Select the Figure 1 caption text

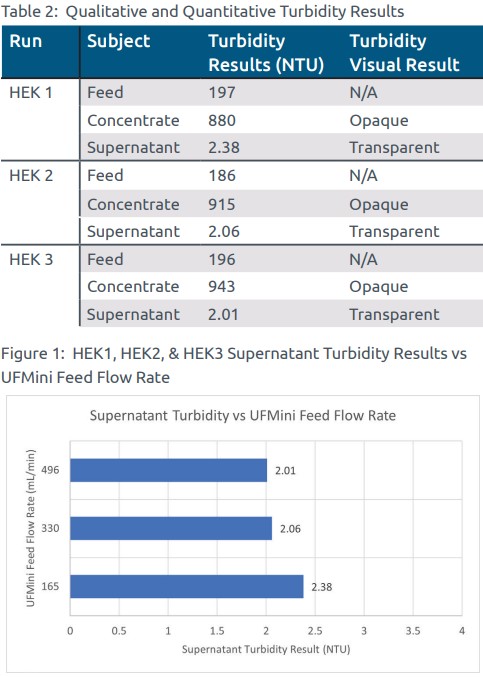[x=234, y=365]
